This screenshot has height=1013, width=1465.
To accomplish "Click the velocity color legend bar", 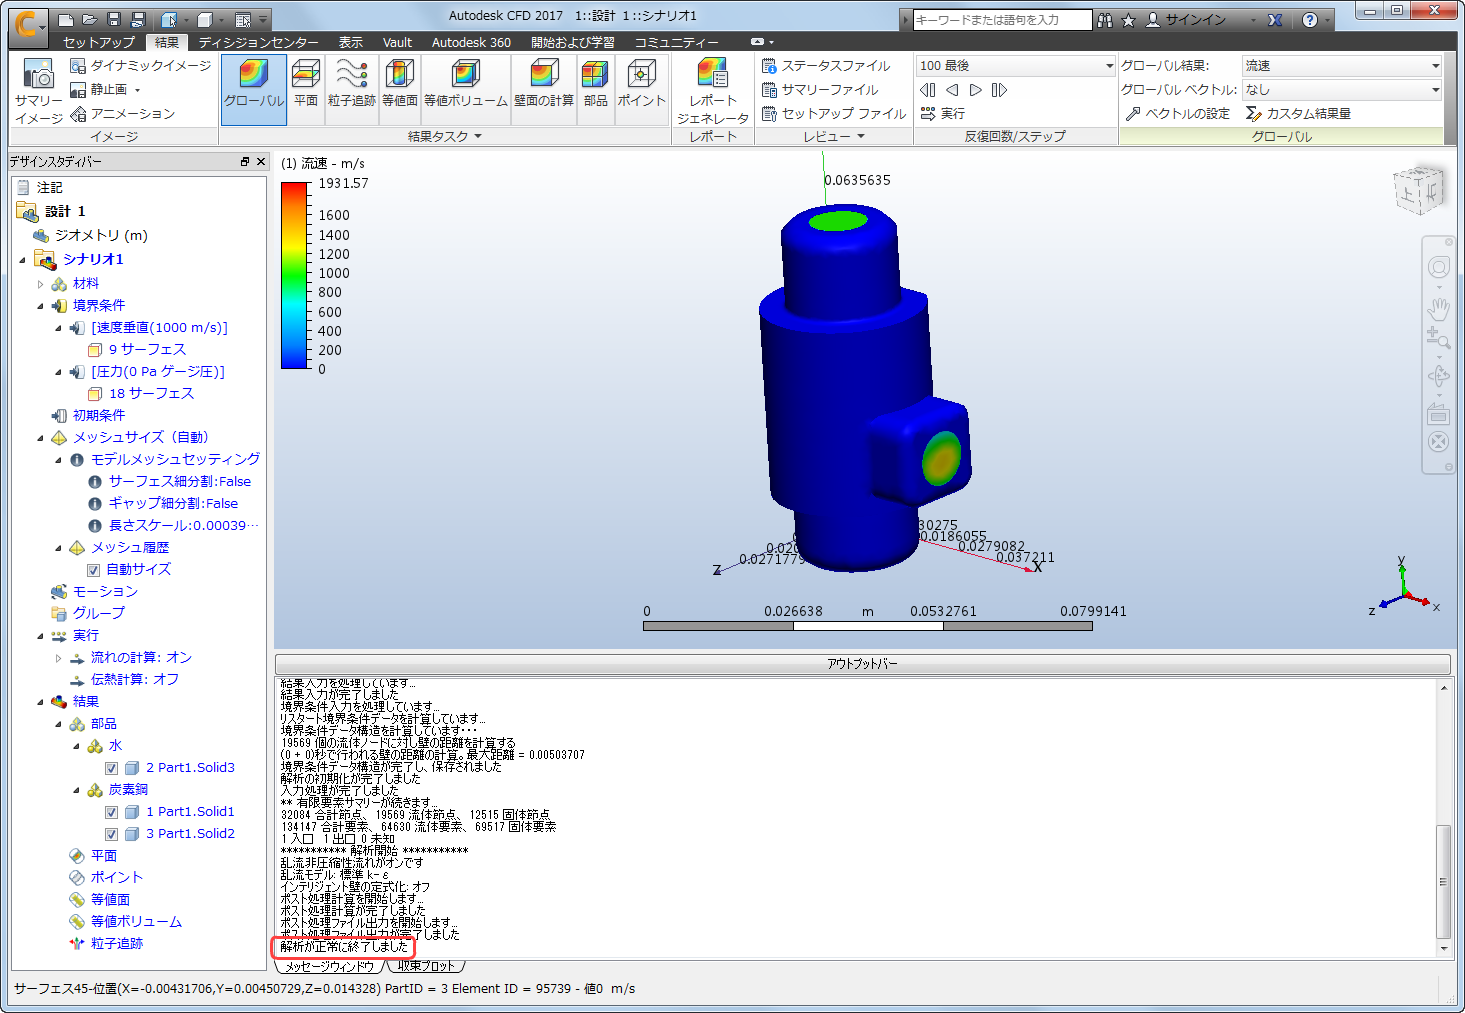I will pyautogui.click(x=295, y=275).
